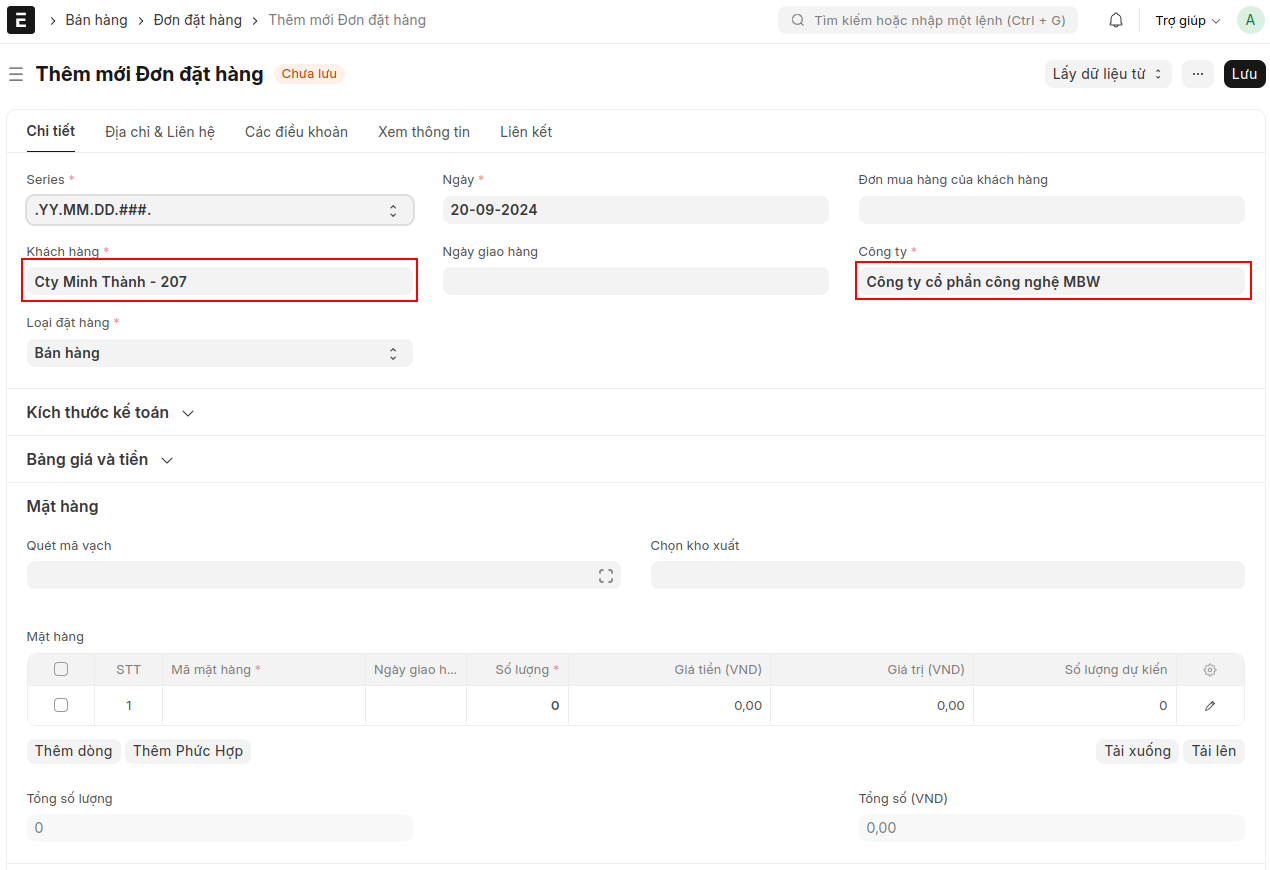1270x870 pixels.
Task: Open the Series naming dropdown
Action: tap(219, 210)
